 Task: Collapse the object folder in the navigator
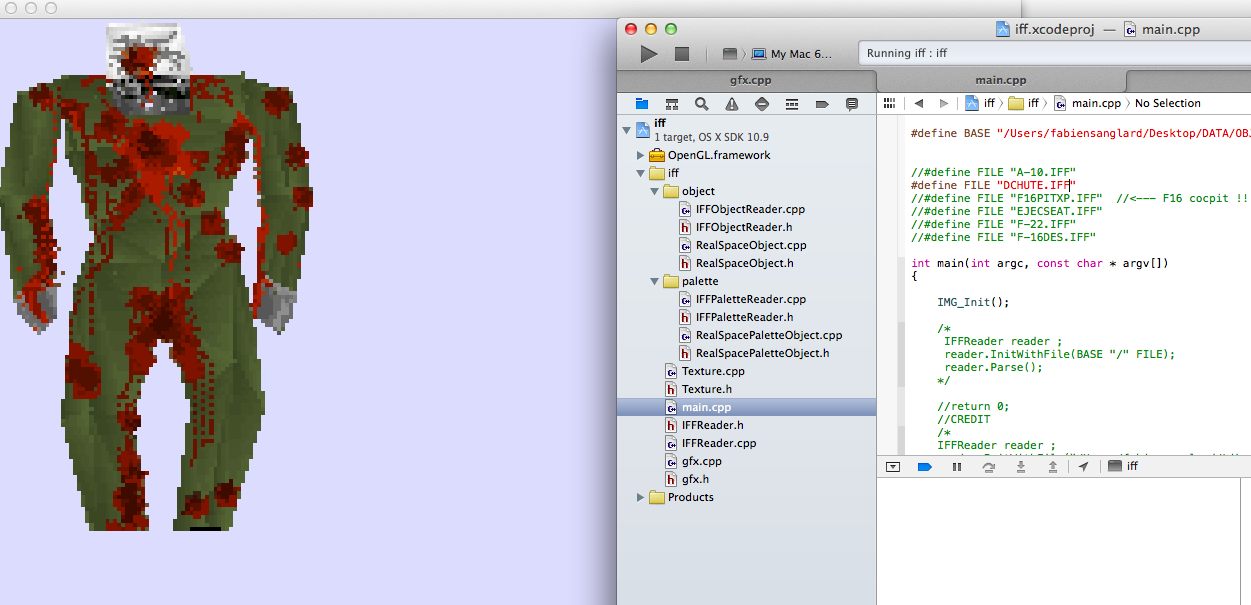coord(654,191)
